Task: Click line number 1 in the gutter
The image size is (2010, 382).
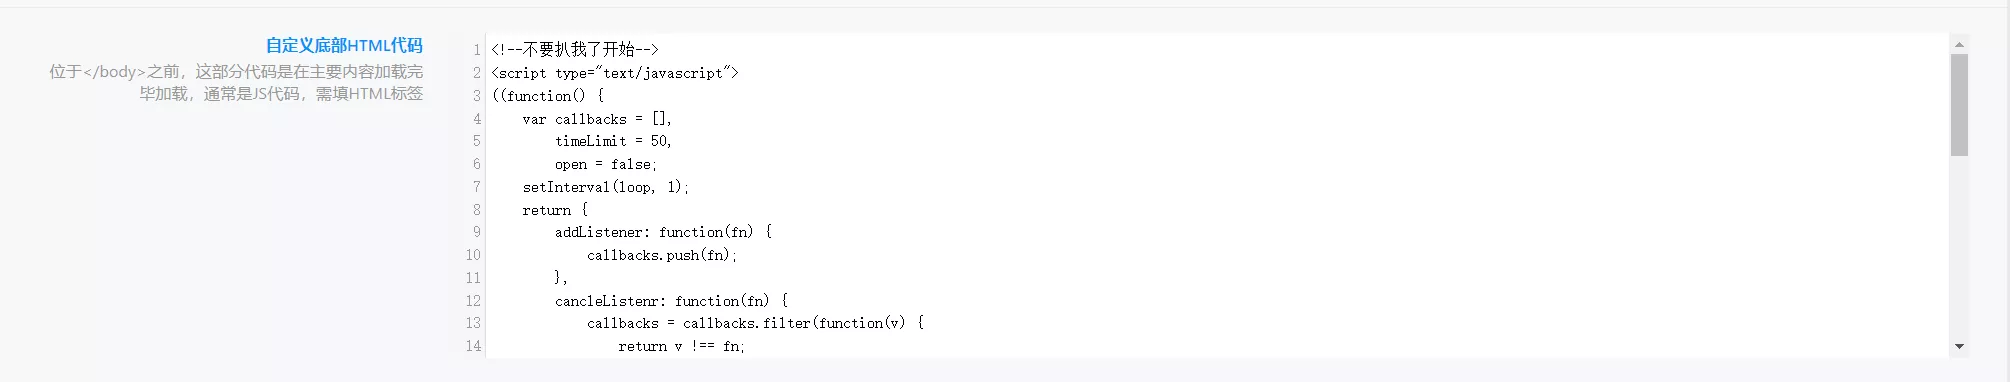Action: click(x=477, y=50)
